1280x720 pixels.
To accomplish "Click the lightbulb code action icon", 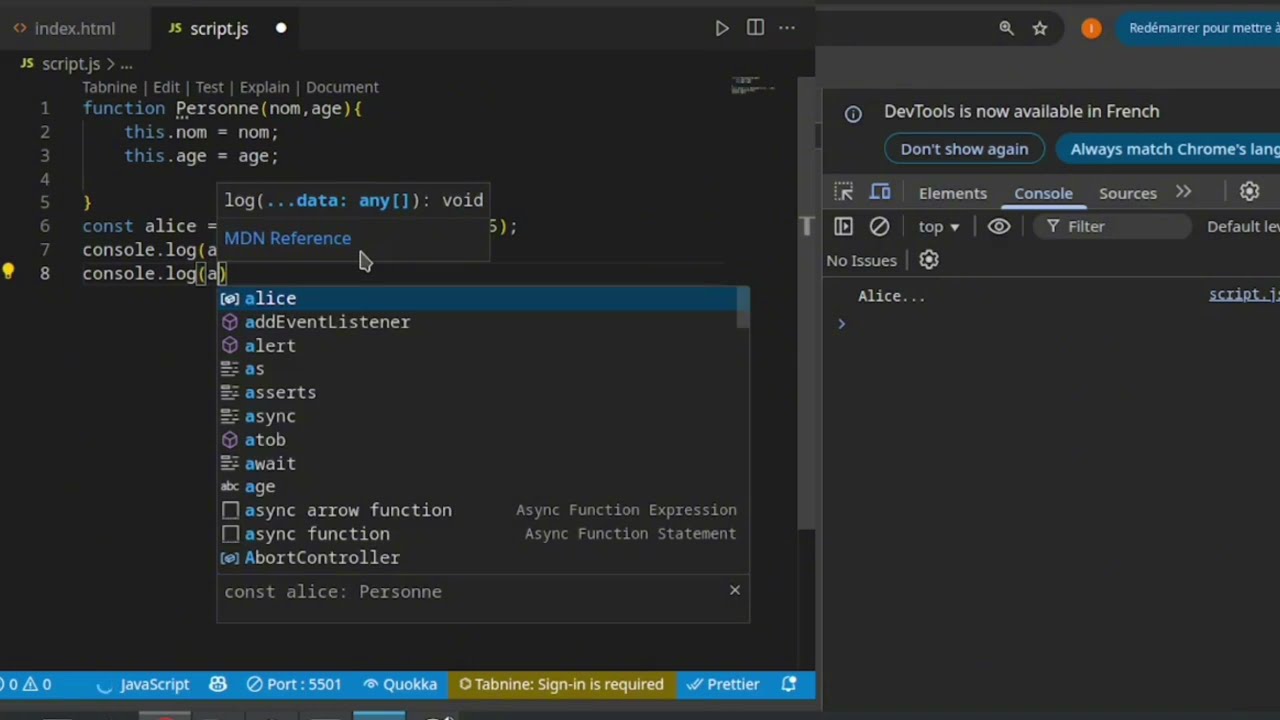I will (8, 272).
